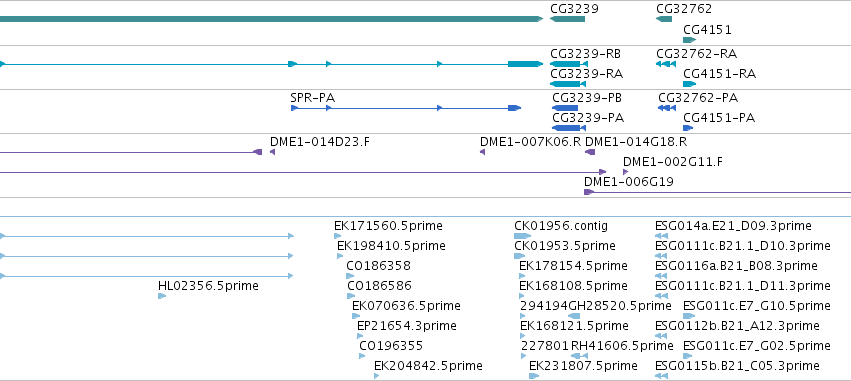The image size is (851, 381).
Task: Click the CG3239-RB transcript feature
Action: point(569,64)
